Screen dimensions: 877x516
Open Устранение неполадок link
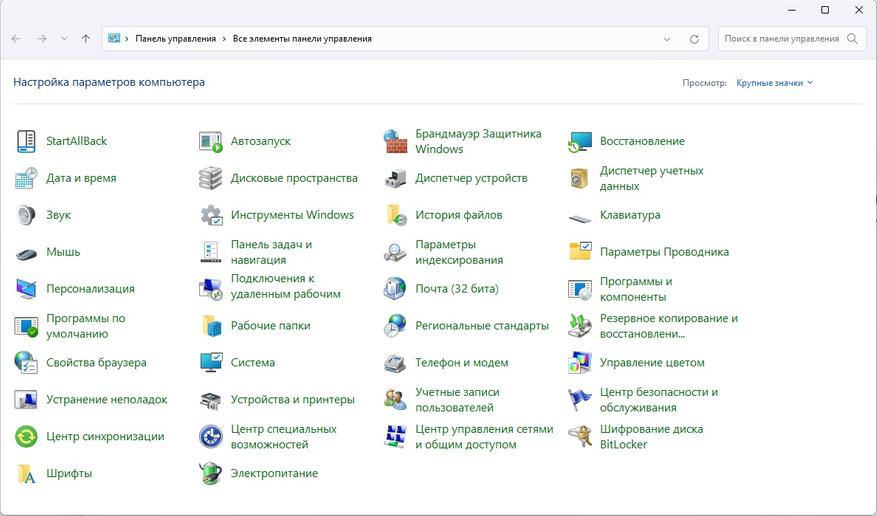107,400
